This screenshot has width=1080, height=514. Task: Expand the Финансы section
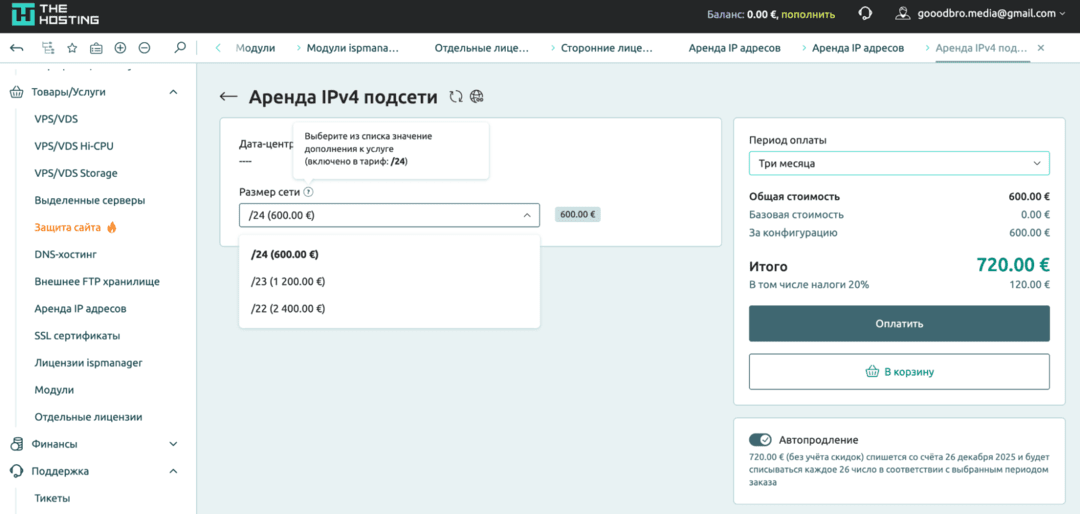click(174, 444)
